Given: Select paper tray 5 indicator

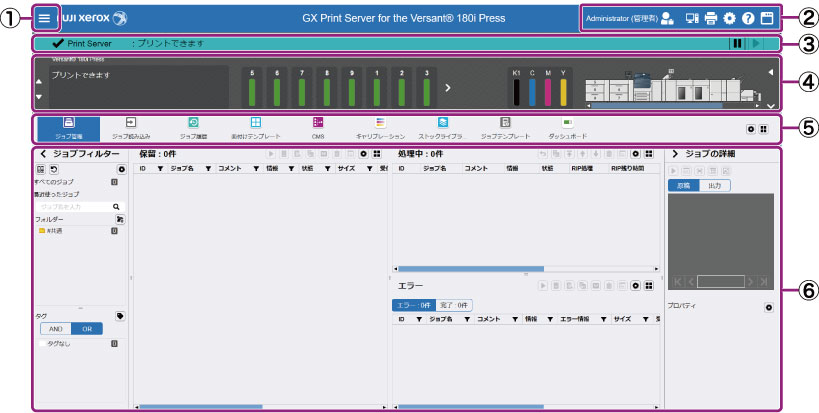Looking at the screenshot, I should (252, 88).
